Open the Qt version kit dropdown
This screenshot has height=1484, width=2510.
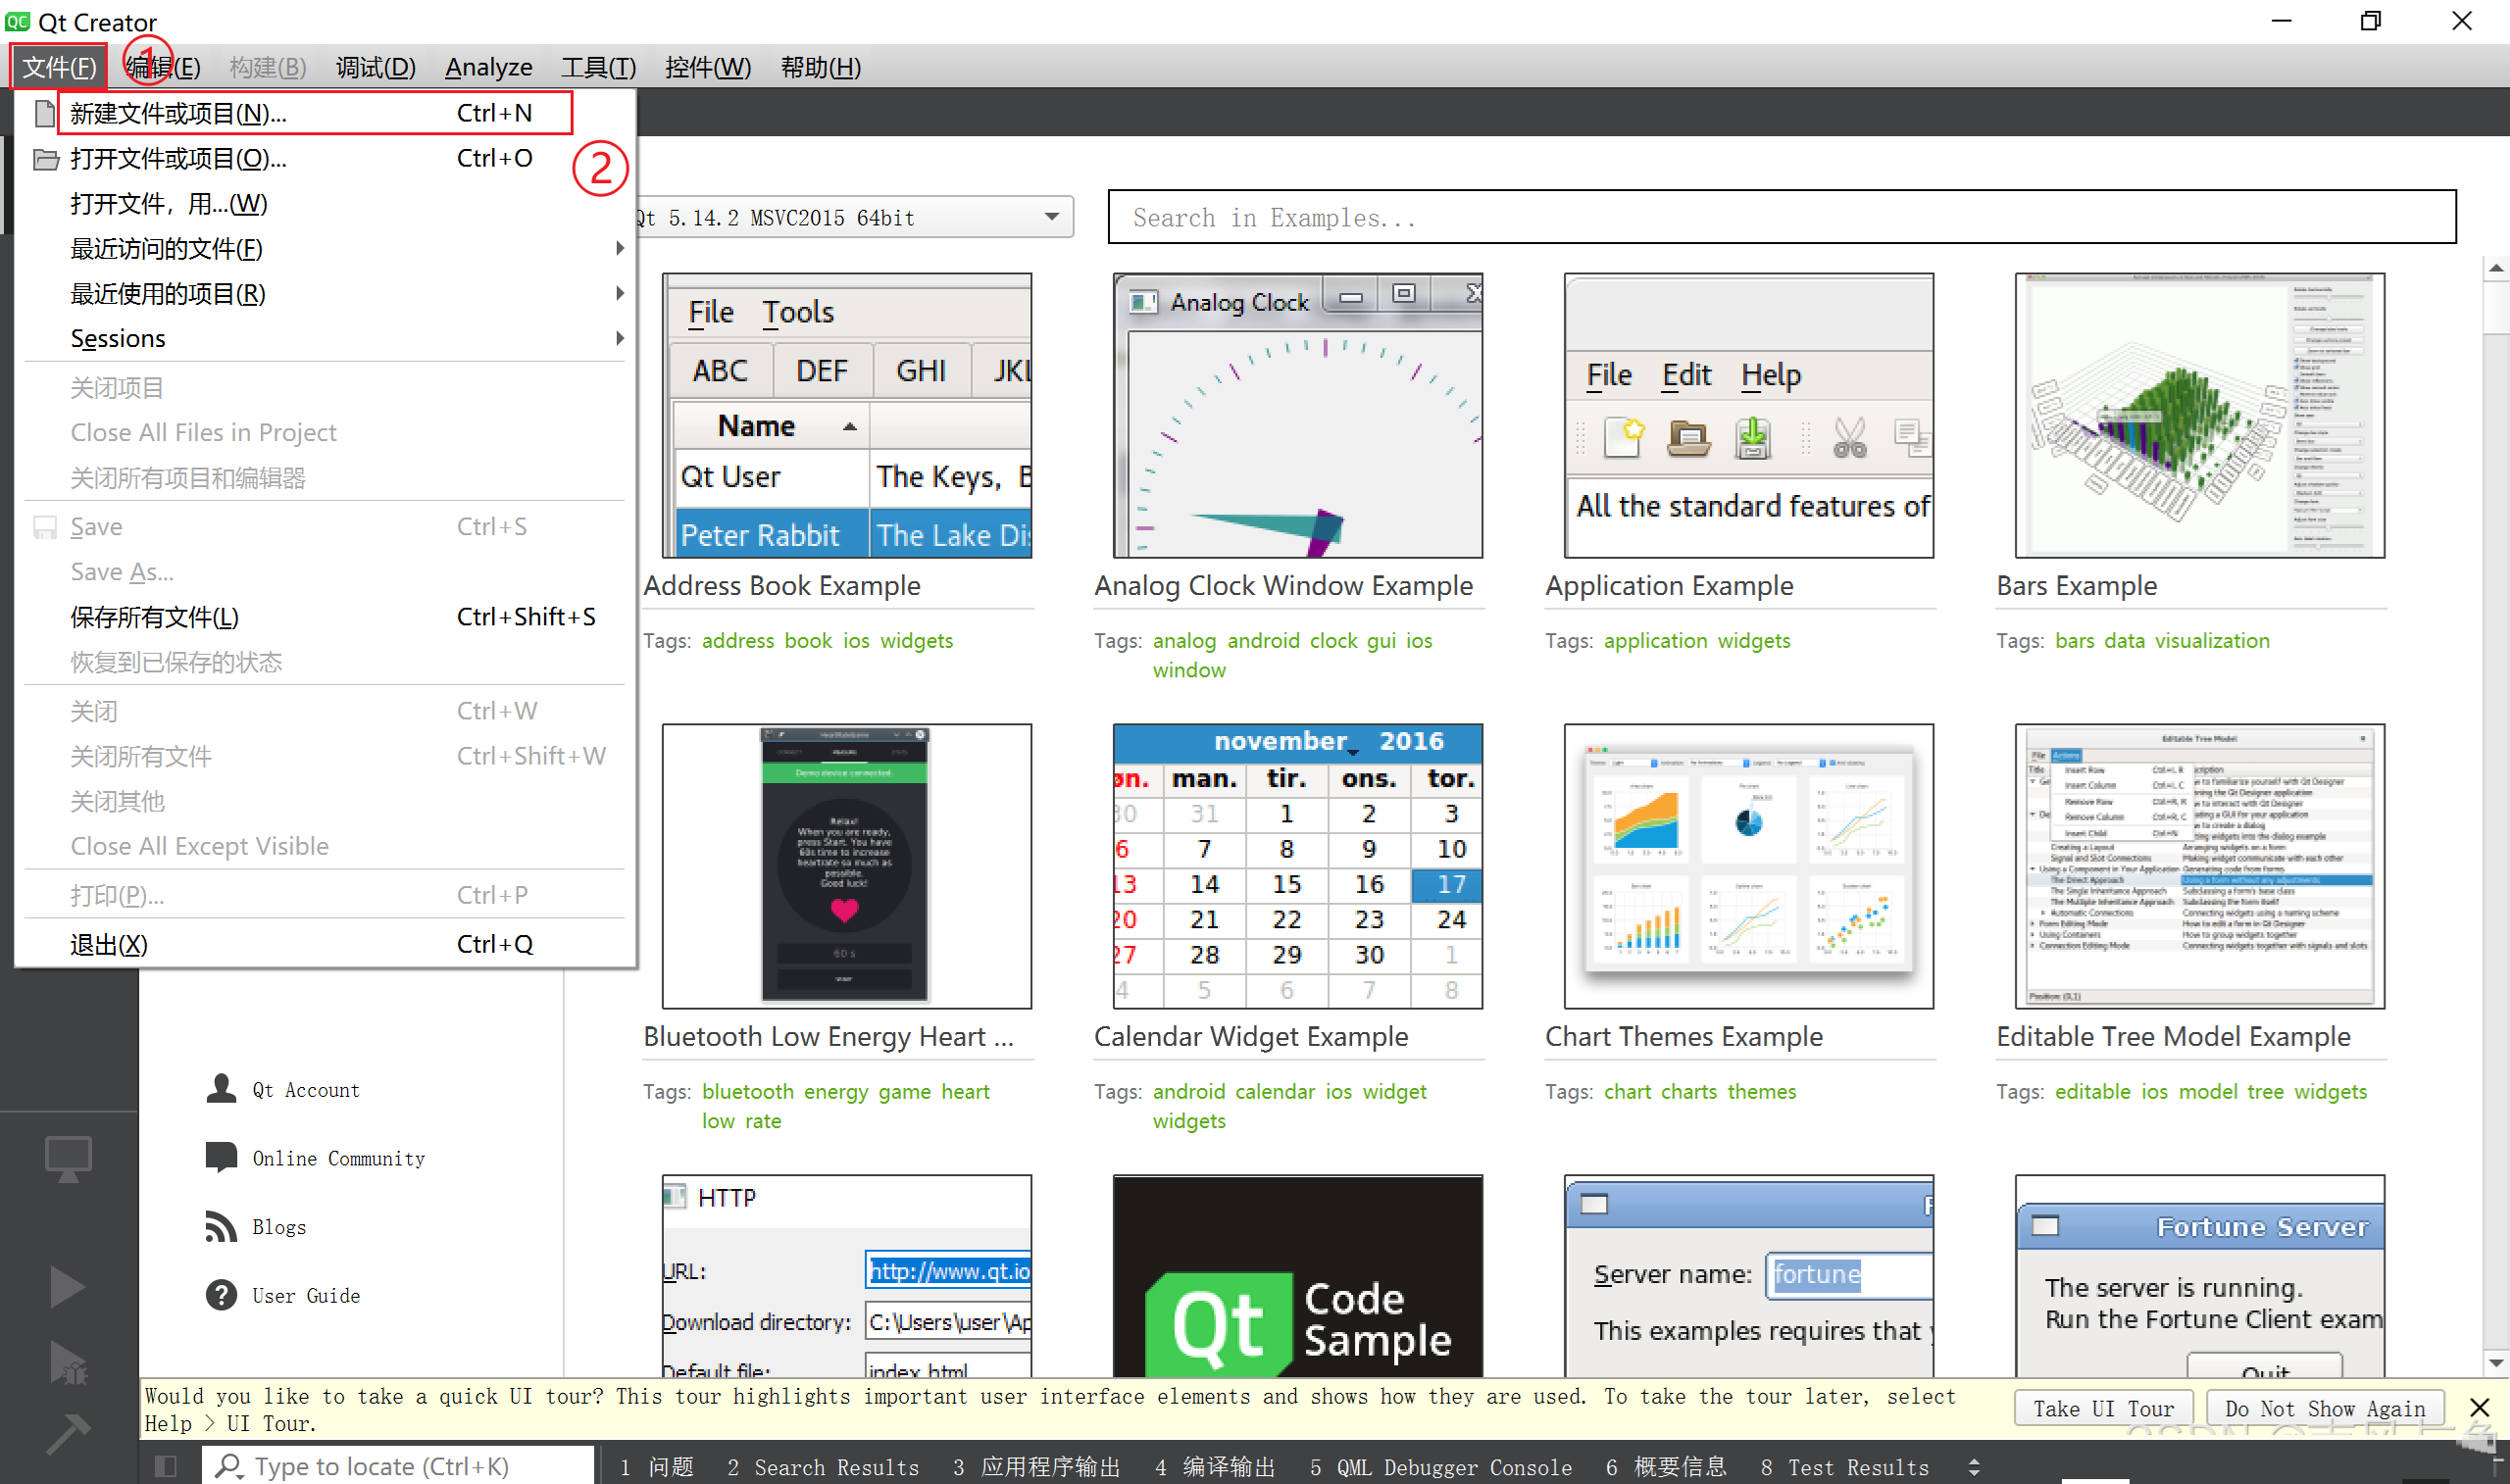854,217
